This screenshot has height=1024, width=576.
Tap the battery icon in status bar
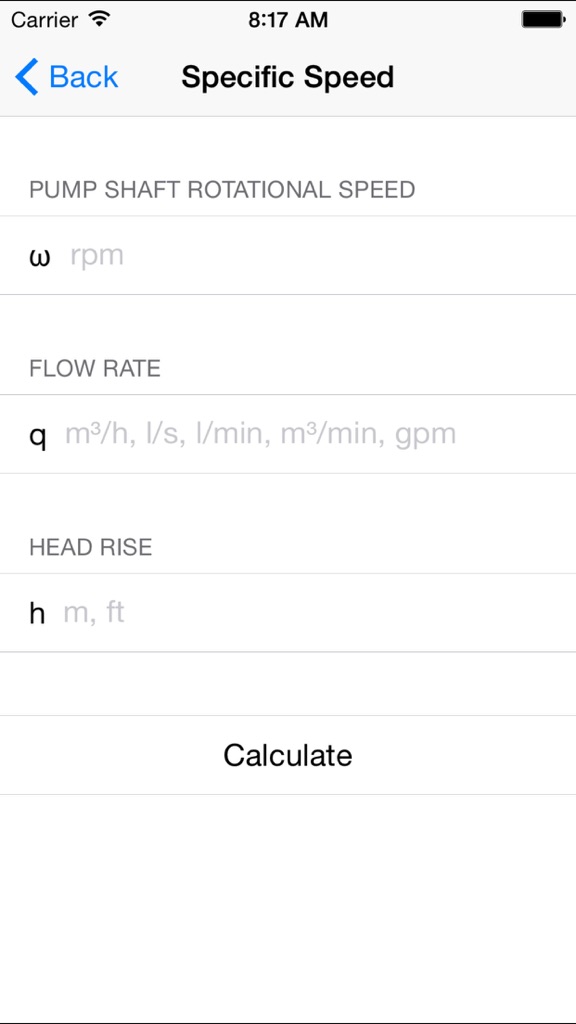[x=543, y=19]
